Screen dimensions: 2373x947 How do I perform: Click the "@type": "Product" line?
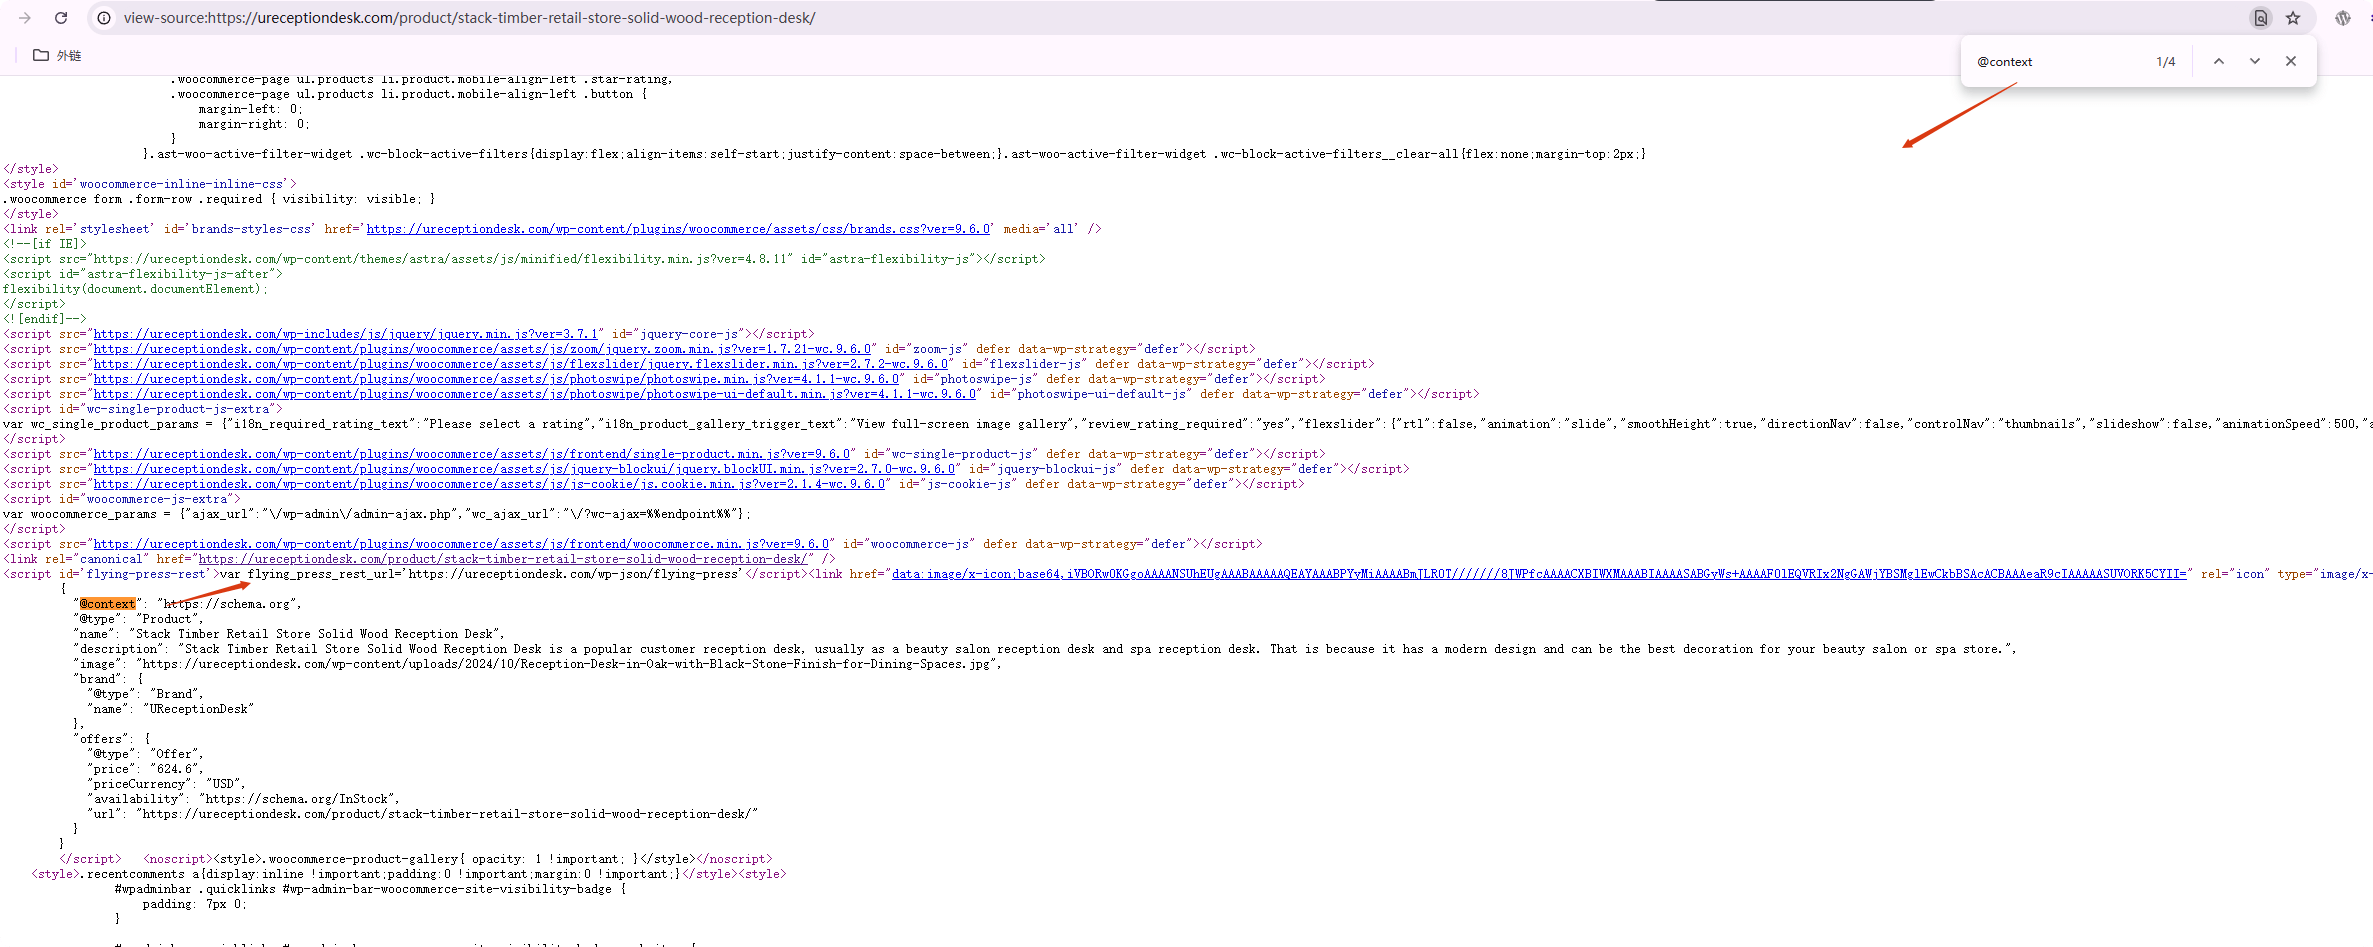(138, 619)
